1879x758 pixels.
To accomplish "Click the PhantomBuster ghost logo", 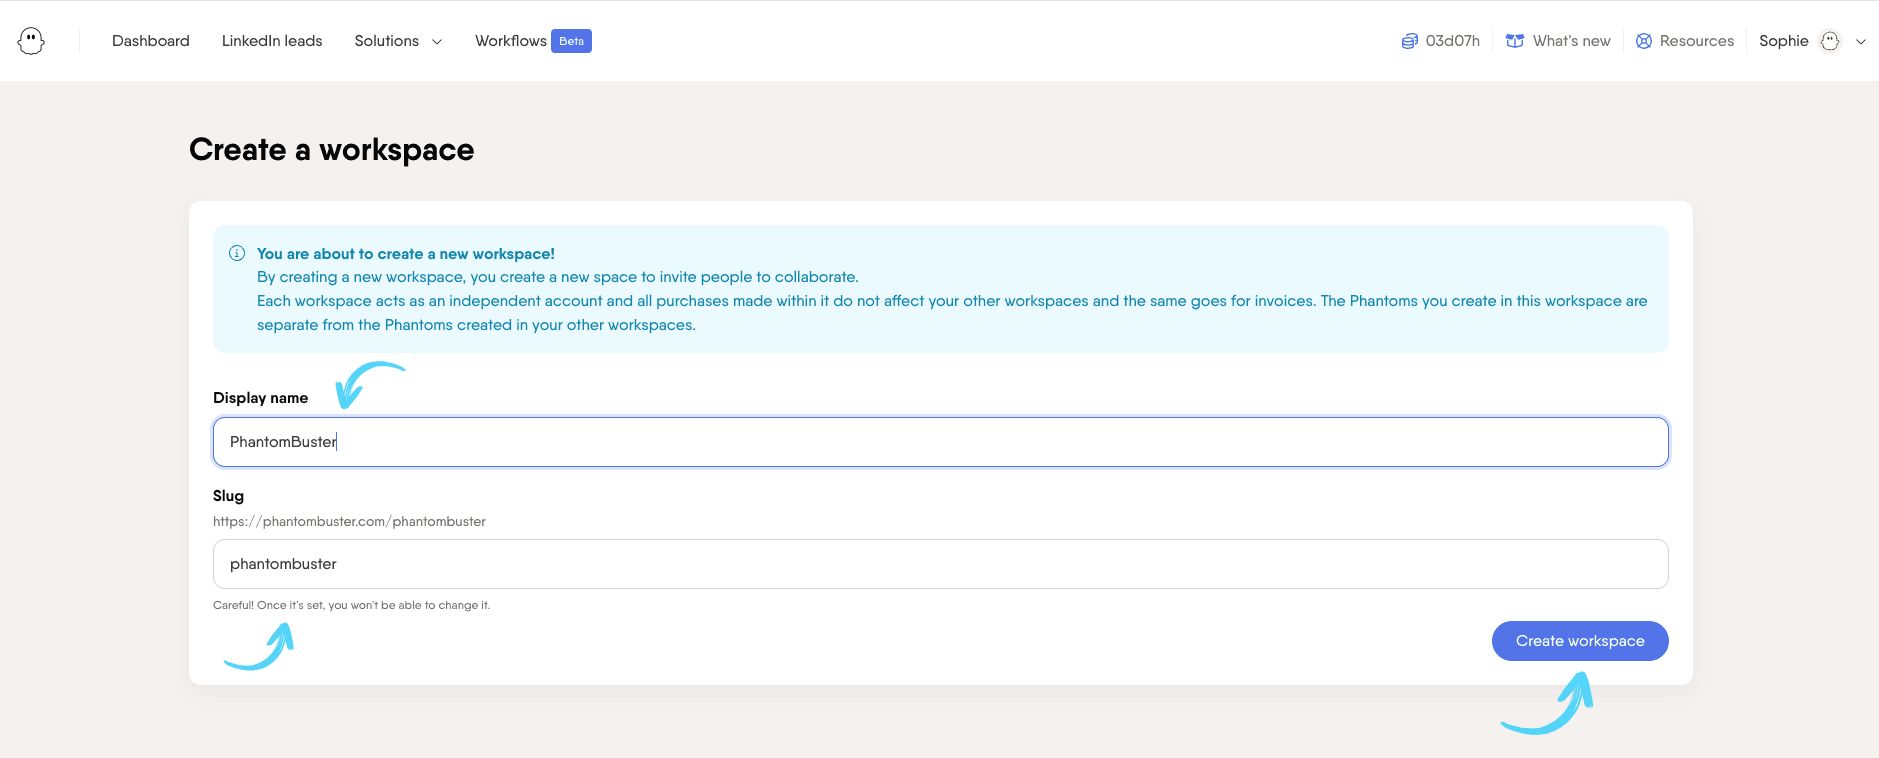I will pyautogui.click(x=31, y=41).
